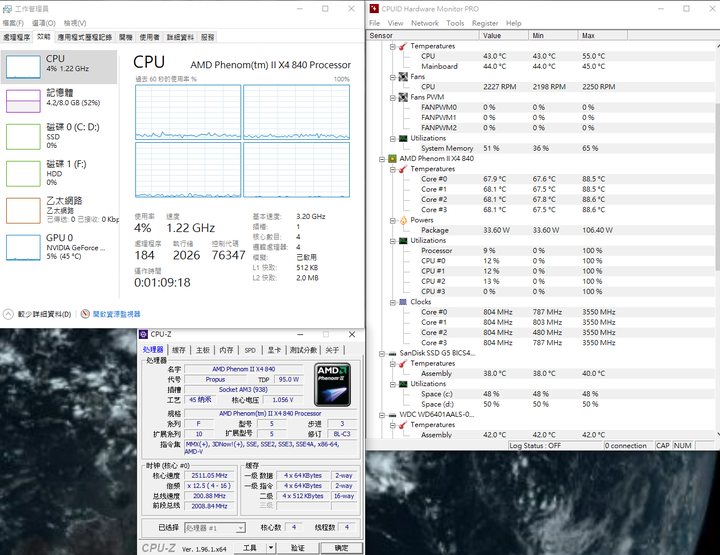The image size is (720, 555).
Task: Open 檢視(V) menu in Task Manager
Action: pyautogui.click(x=75, y=23)
